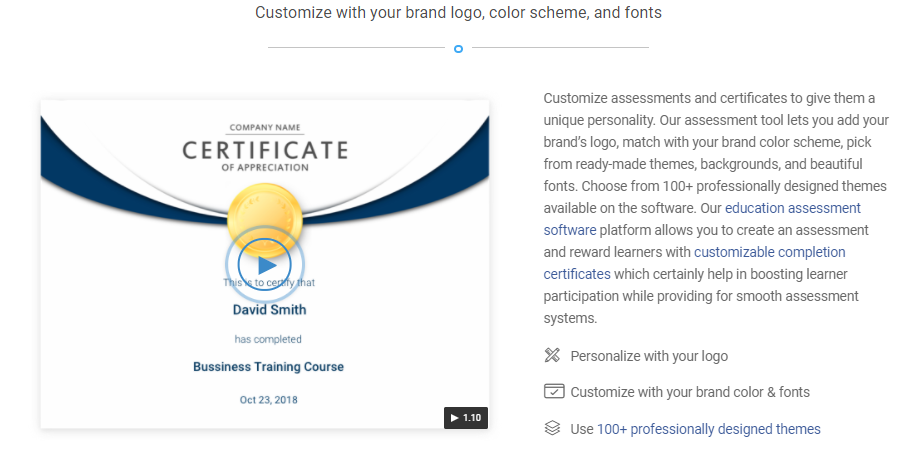Click the 1.10 video duration badge
The image size is (916, 468).
[465, 417]
